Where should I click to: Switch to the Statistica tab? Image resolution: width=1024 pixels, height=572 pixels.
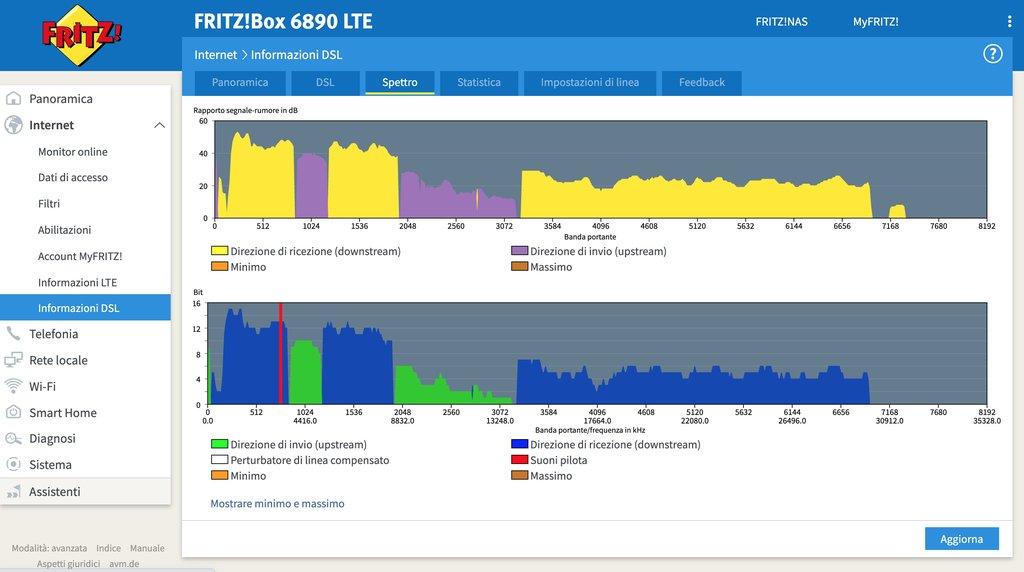[479, 82]
